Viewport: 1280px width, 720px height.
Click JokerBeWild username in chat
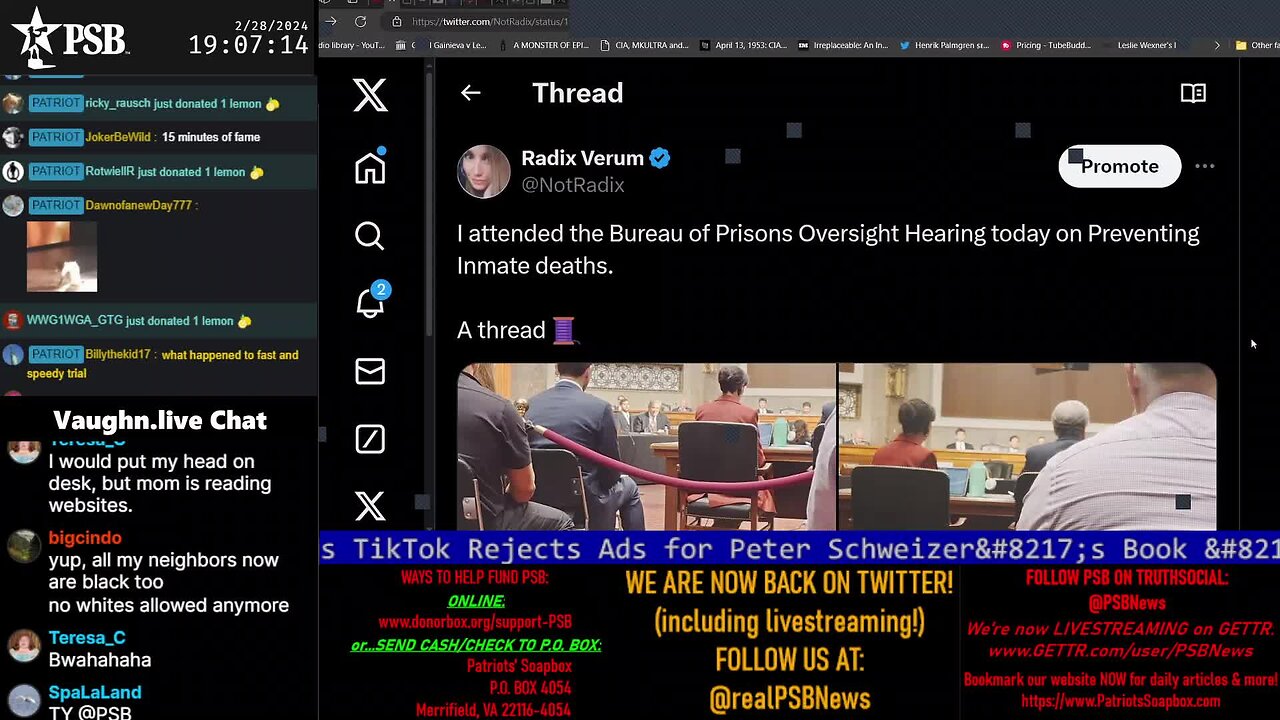coord(118,137)
